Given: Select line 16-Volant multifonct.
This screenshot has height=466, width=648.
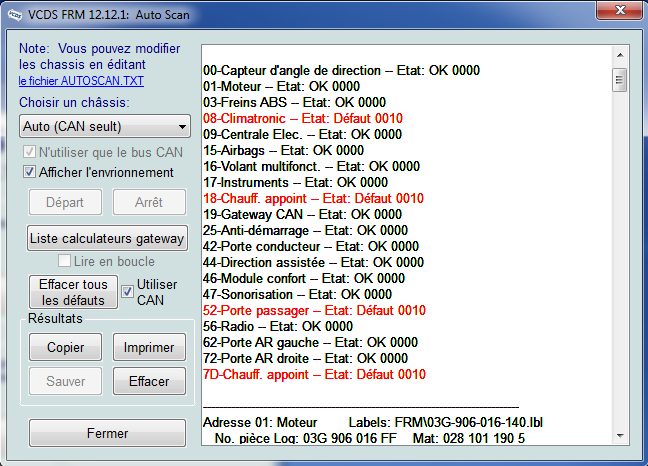Looking at the screenshot, I should pyautogui.click(x=312, y=166).
